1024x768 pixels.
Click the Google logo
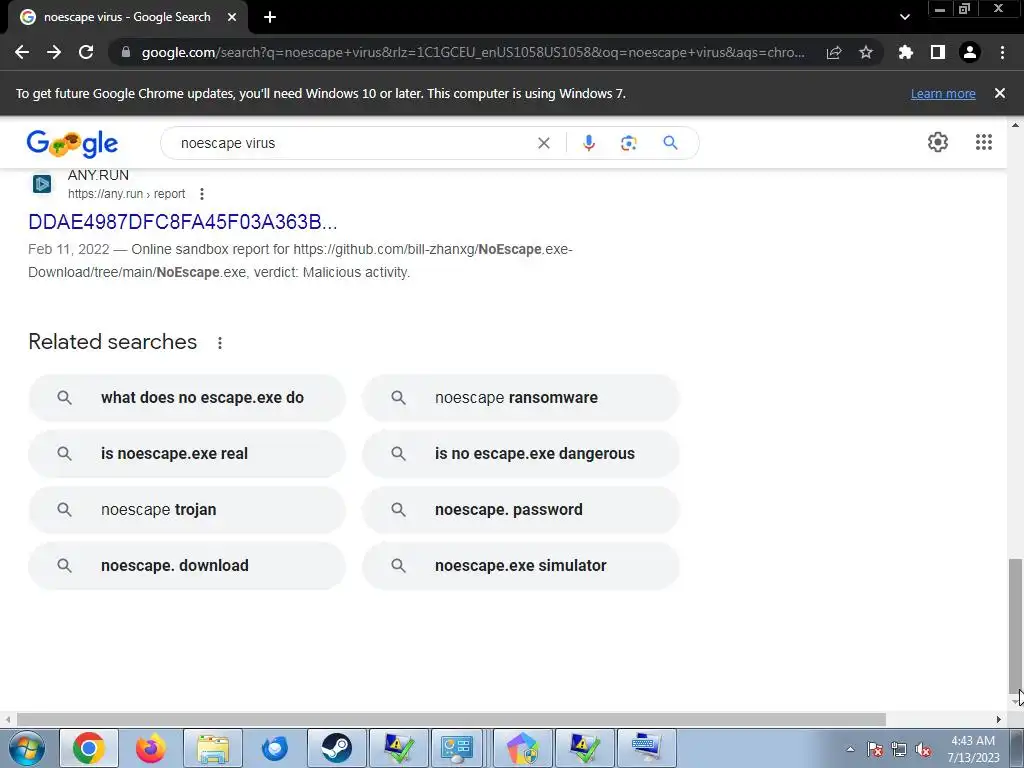[72, 143]
